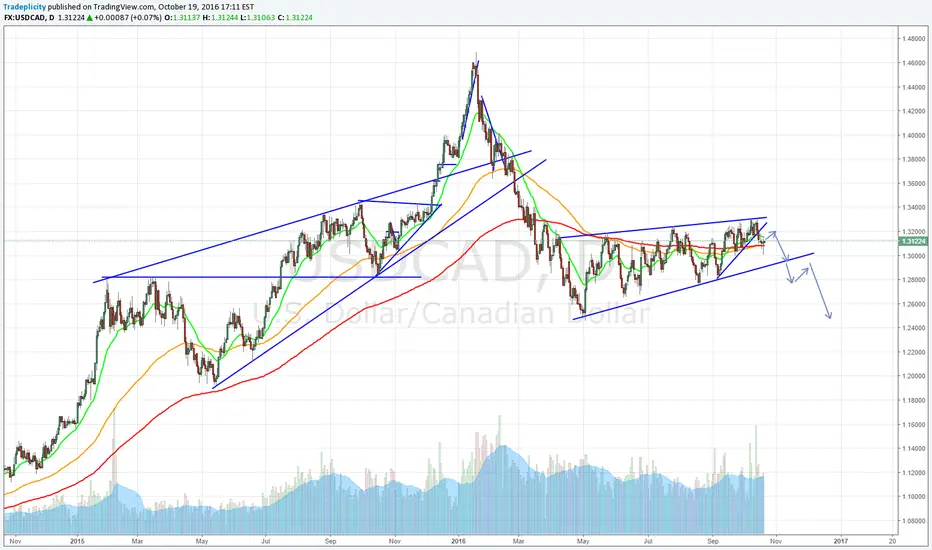Viewport: 932px width, 550px height.
Task: Select the +0.00087 (+0.07%) change value
Action: (x=128, y=17)
